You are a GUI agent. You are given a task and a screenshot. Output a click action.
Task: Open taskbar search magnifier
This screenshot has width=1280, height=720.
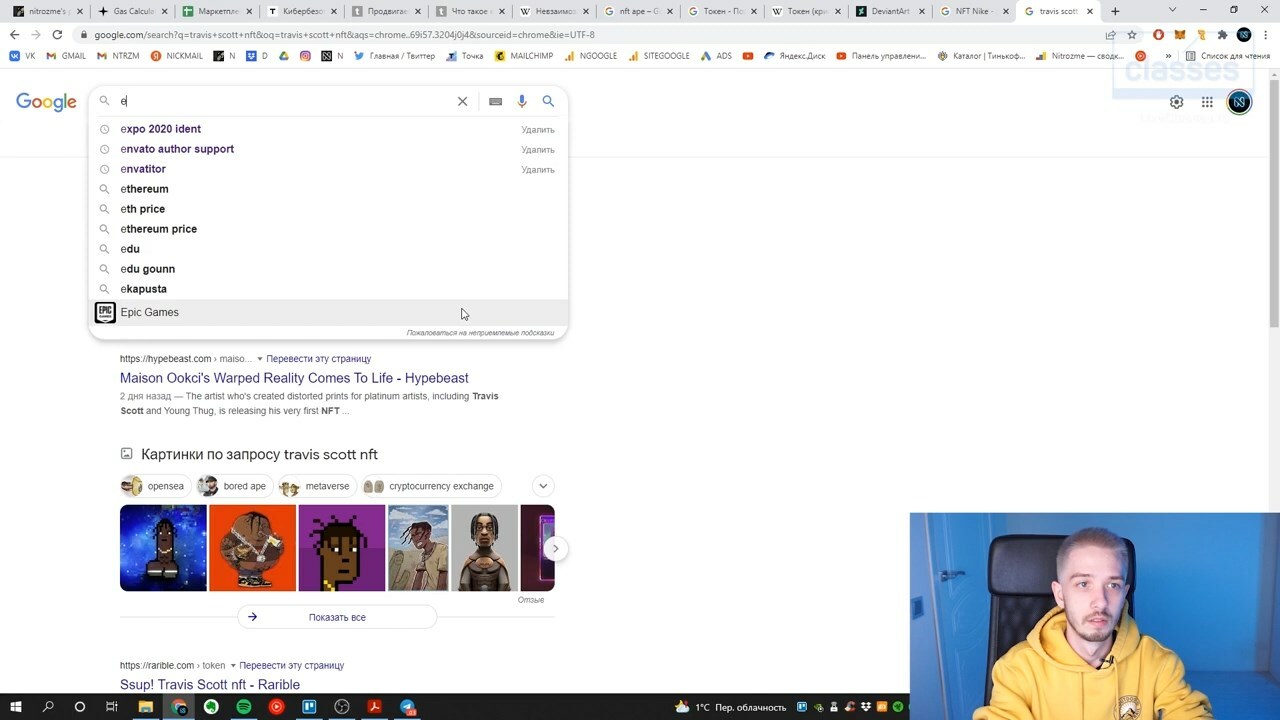click(48, 707)
